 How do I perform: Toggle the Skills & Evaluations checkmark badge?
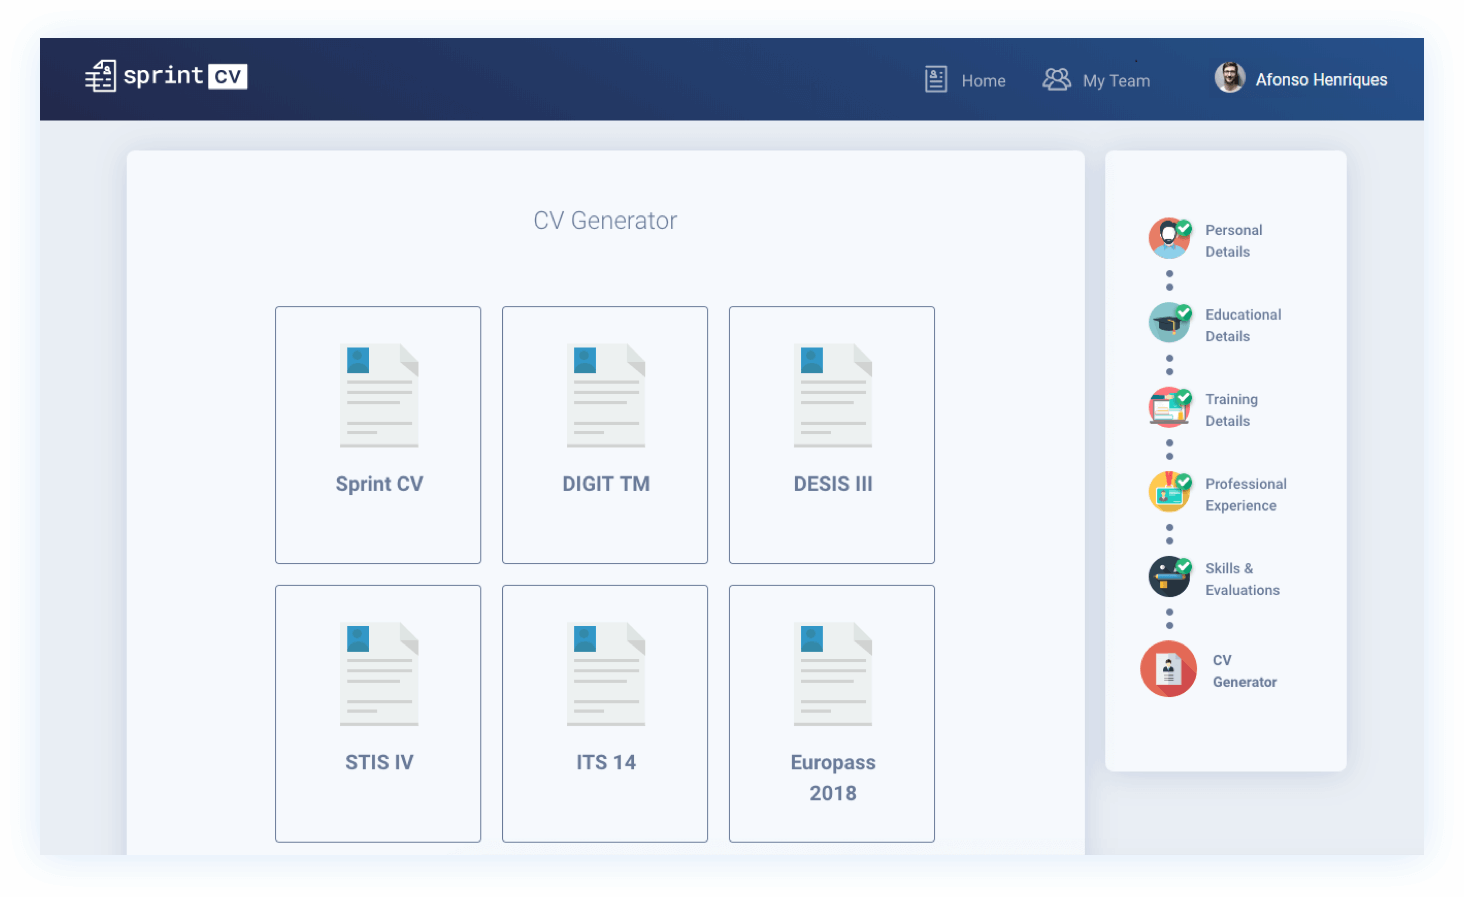1185,564
